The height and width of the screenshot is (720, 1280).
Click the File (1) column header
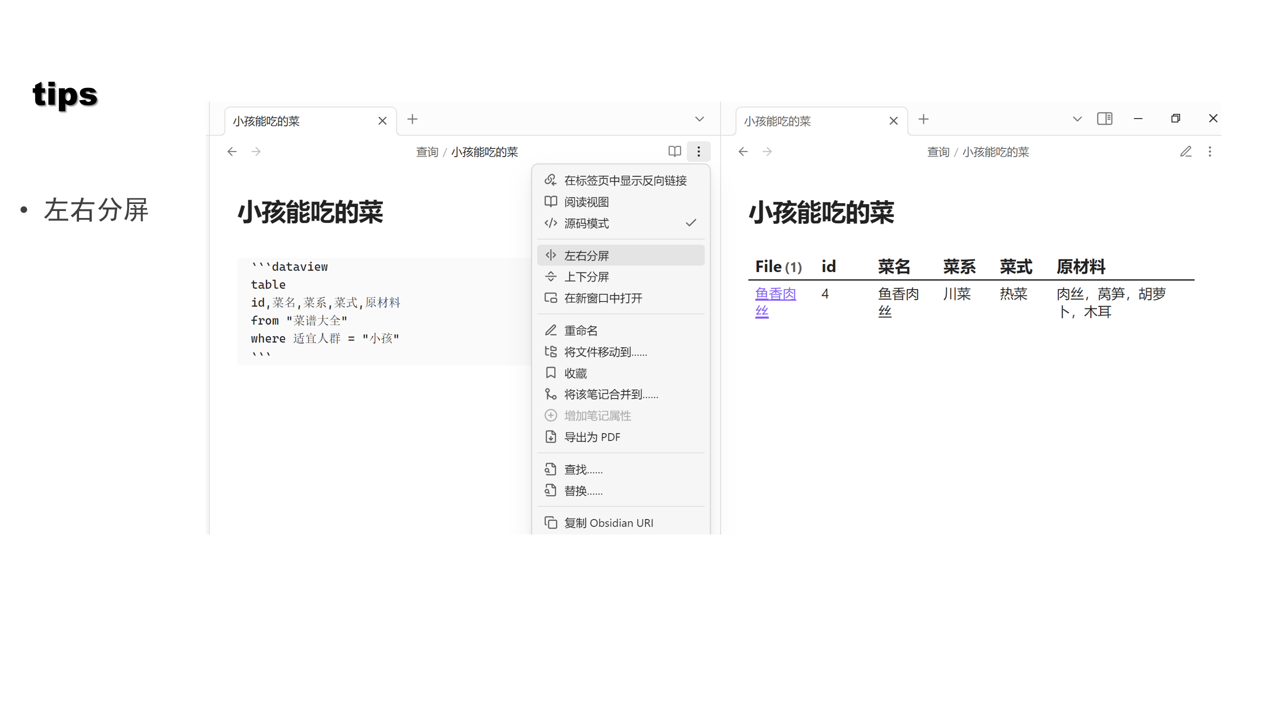778,267
